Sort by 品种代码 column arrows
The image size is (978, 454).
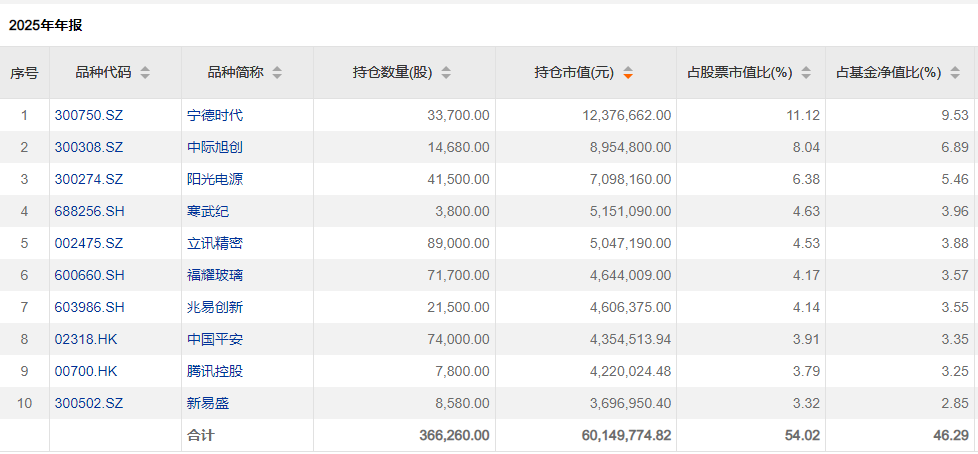(145, 73)
